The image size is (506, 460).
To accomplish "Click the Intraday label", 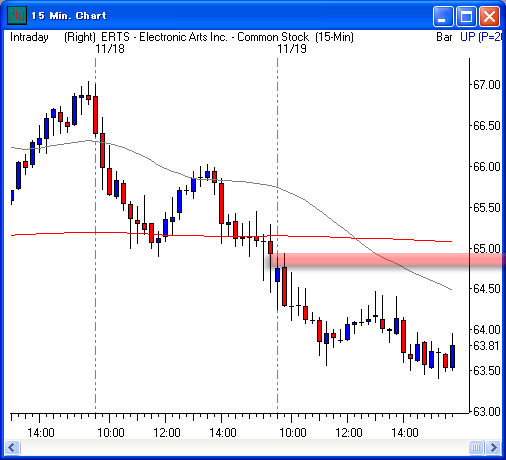I will point(29,37).
